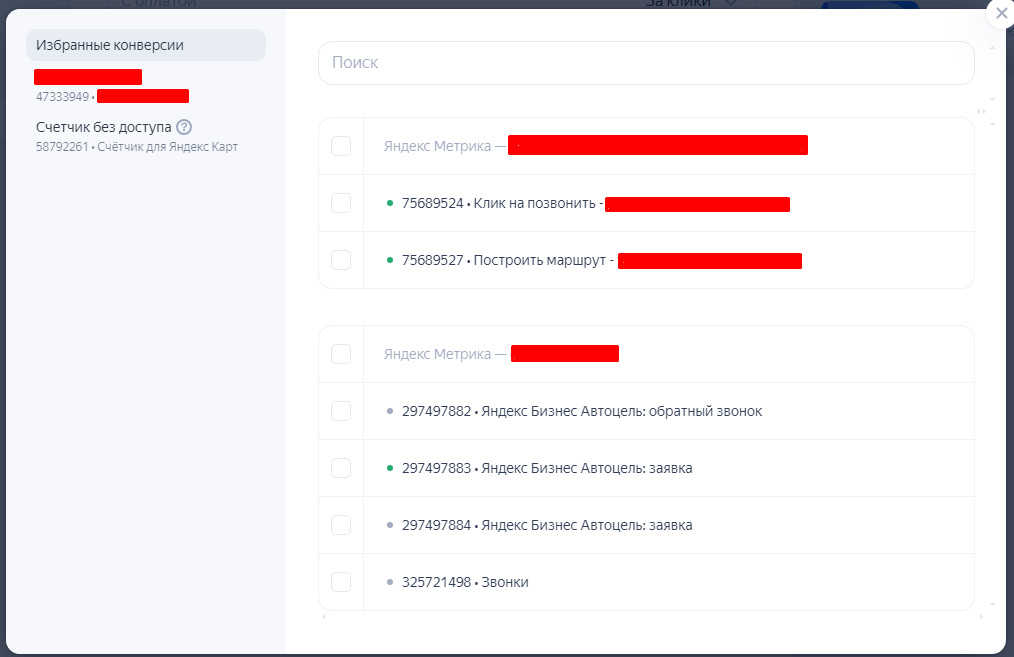Check header checkbox above Клик на позвонить

click(x=341, y=146)
